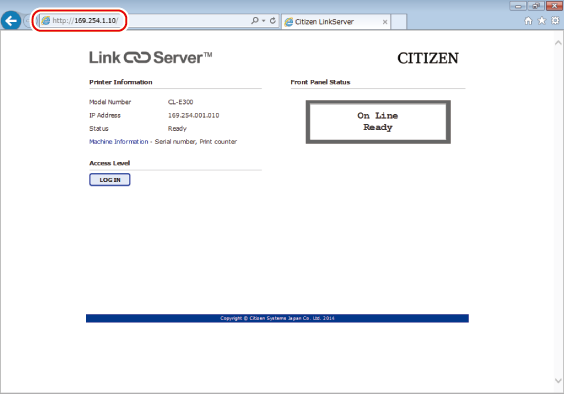Viewport: 564px width, 394px height.
Task: Click the Front Panel Status heading
Action: [320, 82]
